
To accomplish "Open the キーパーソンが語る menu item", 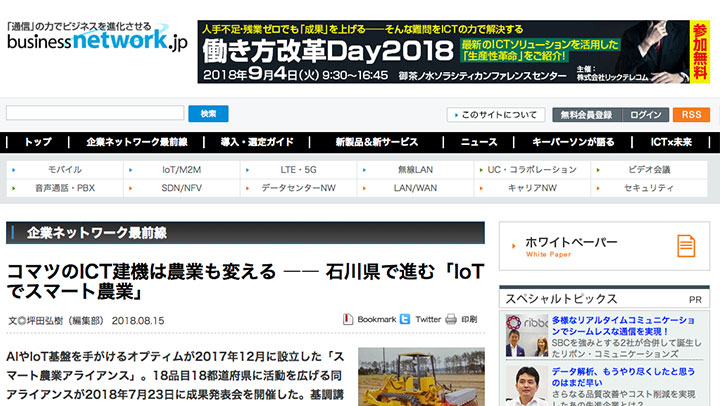I will pos(573,142).
